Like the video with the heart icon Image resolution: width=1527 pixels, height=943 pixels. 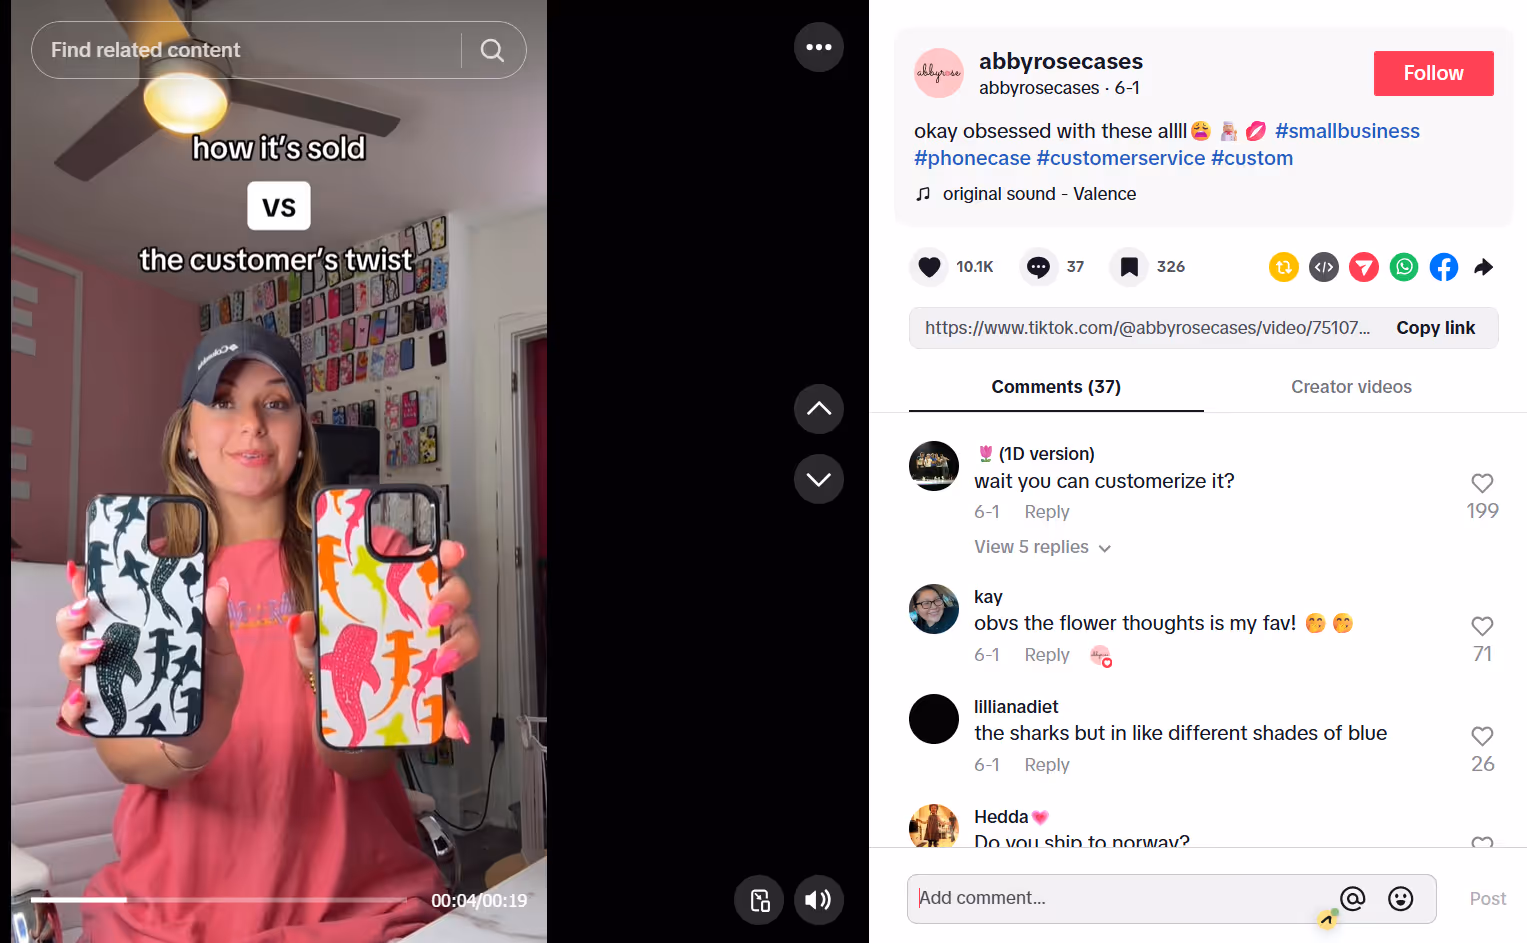[x=929, y=267]
